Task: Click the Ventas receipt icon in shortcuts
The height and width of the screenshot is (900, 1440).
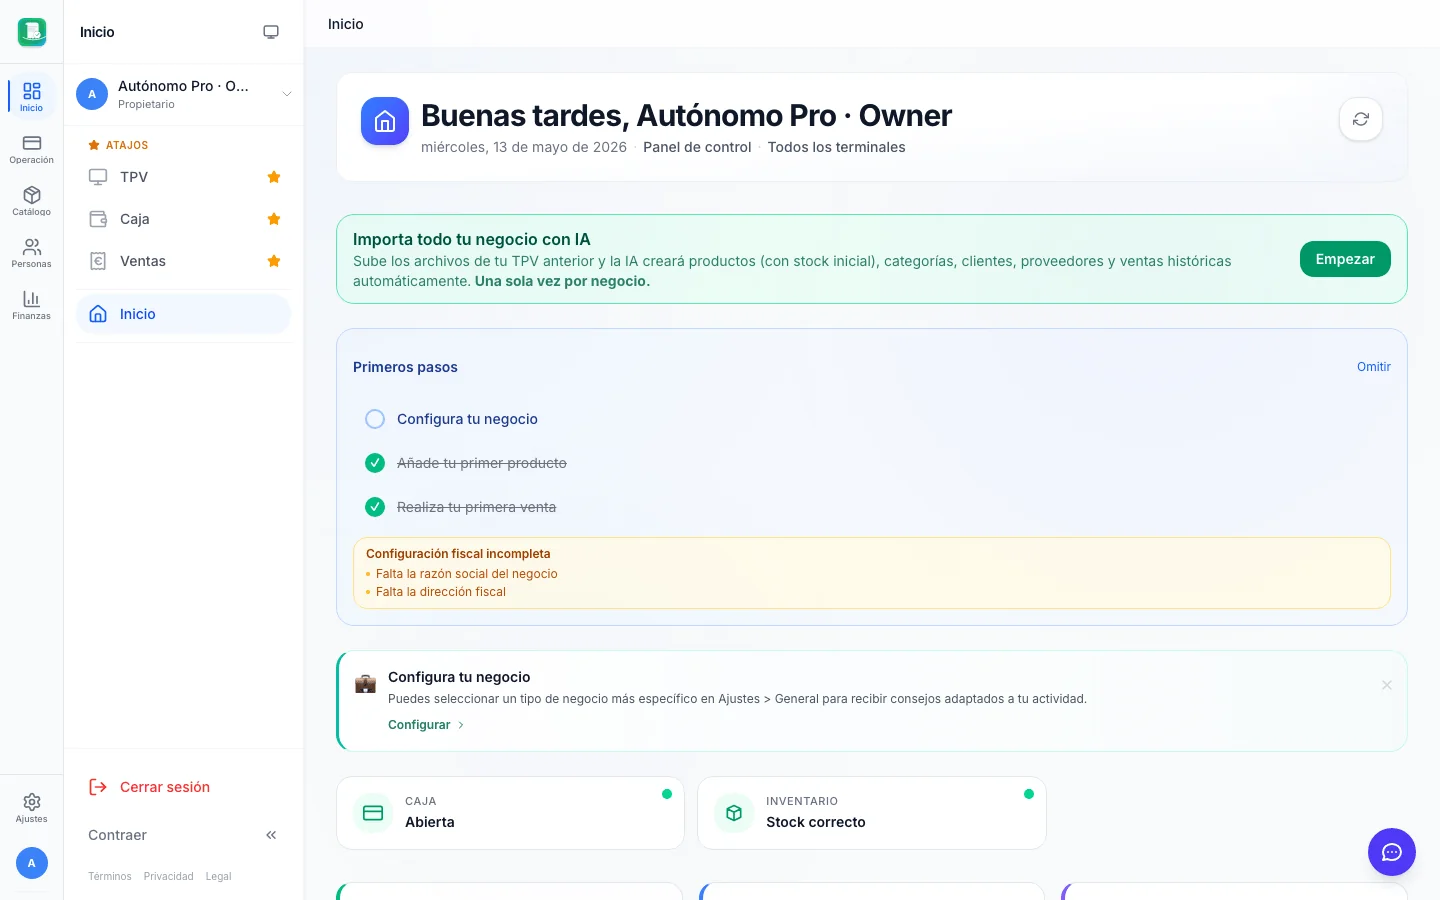Action: pyautogui.click(x=98, y=261)
